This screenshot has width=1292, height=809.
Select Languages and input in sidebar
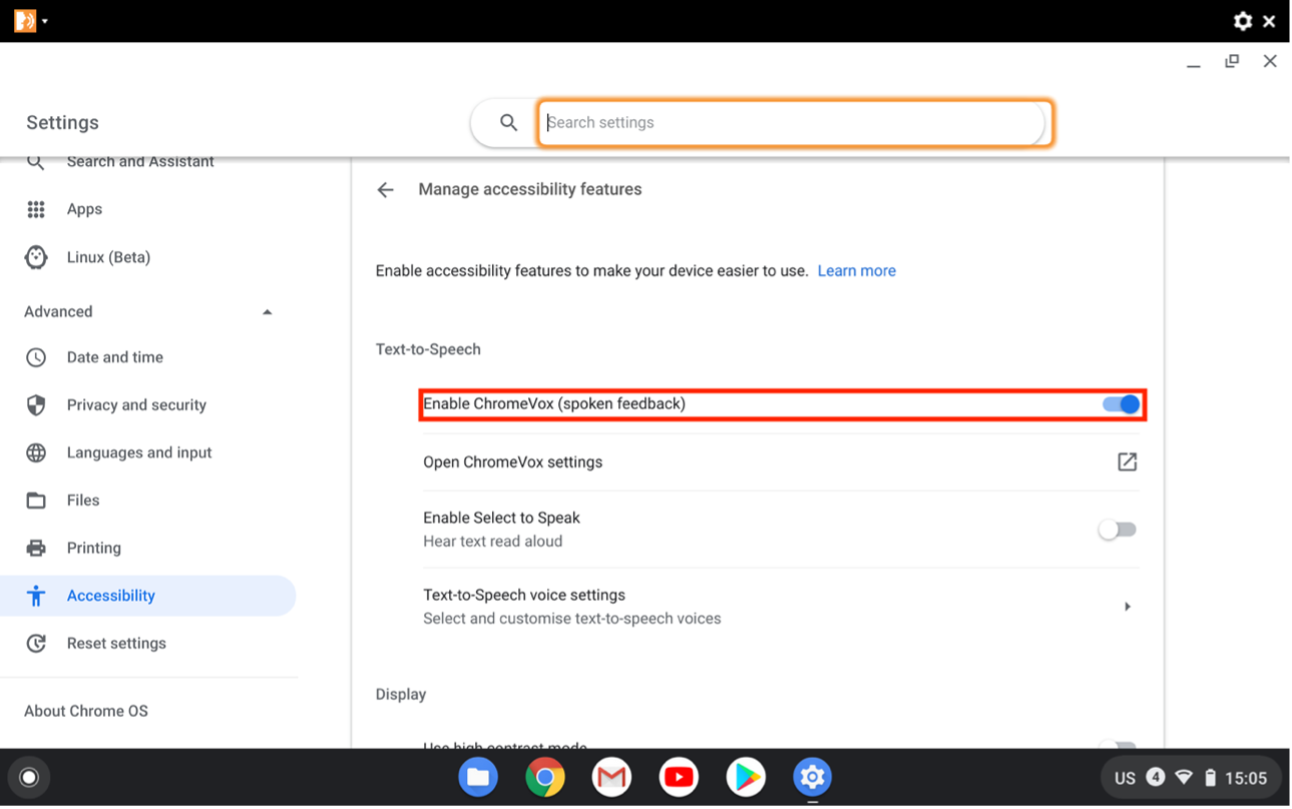coord(139,452)
